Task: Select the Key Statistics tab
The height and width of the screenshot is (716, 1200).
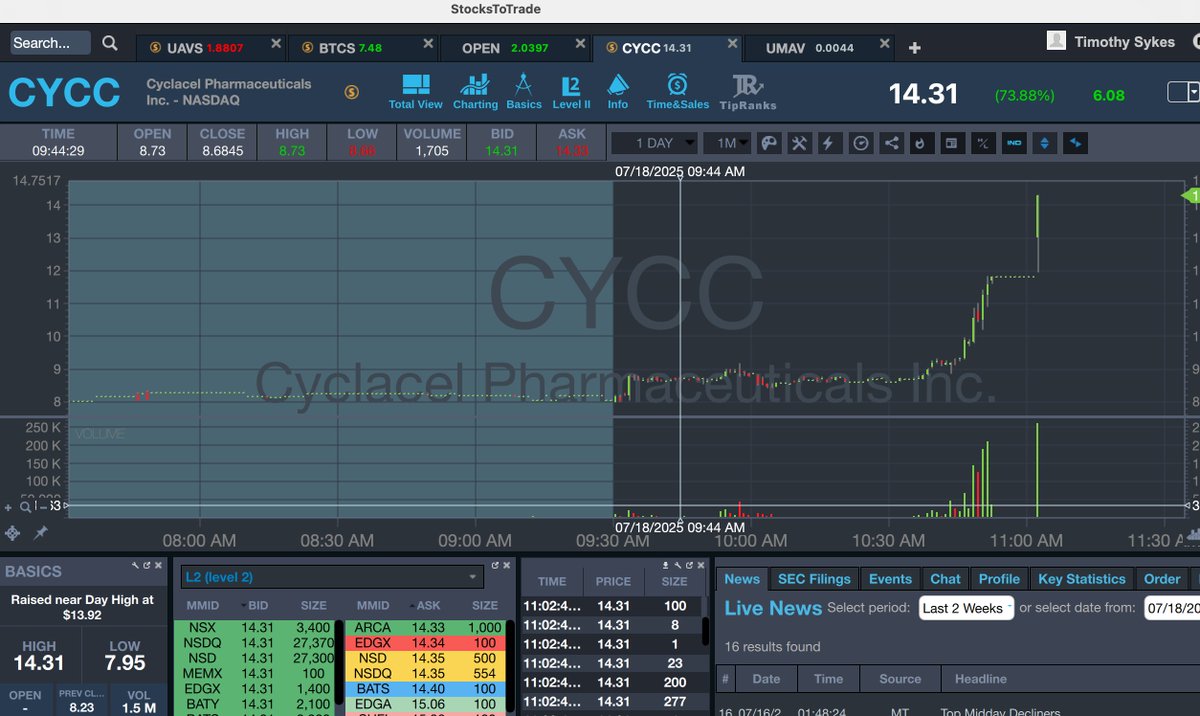Action: tap(1082, 579)
